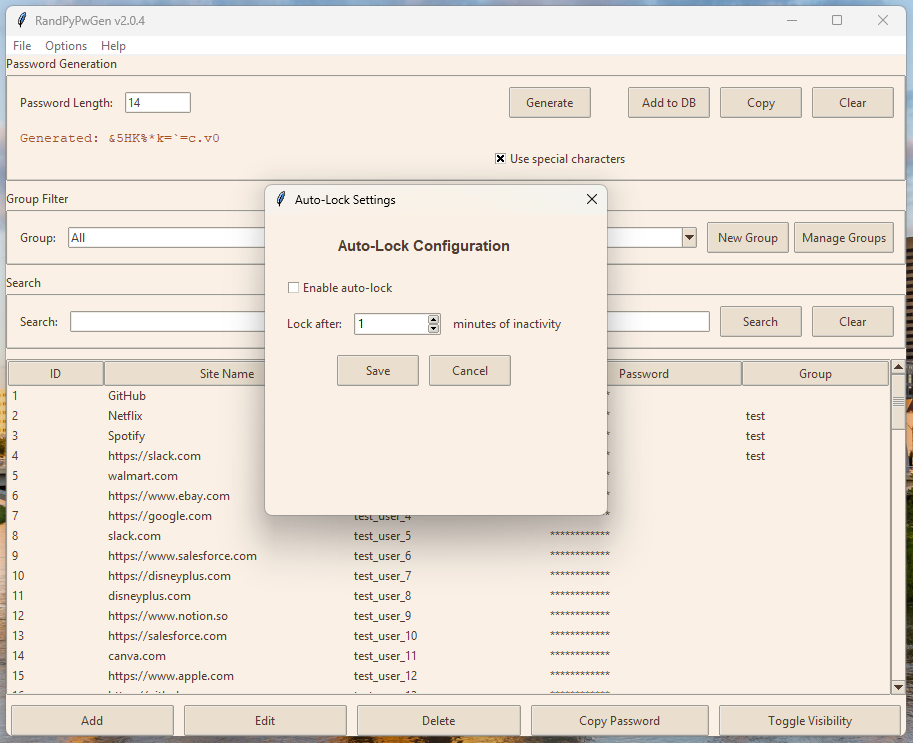Expand the Group dropdown arrow
This screenshot has width=913, height=743.
[689, 238]
